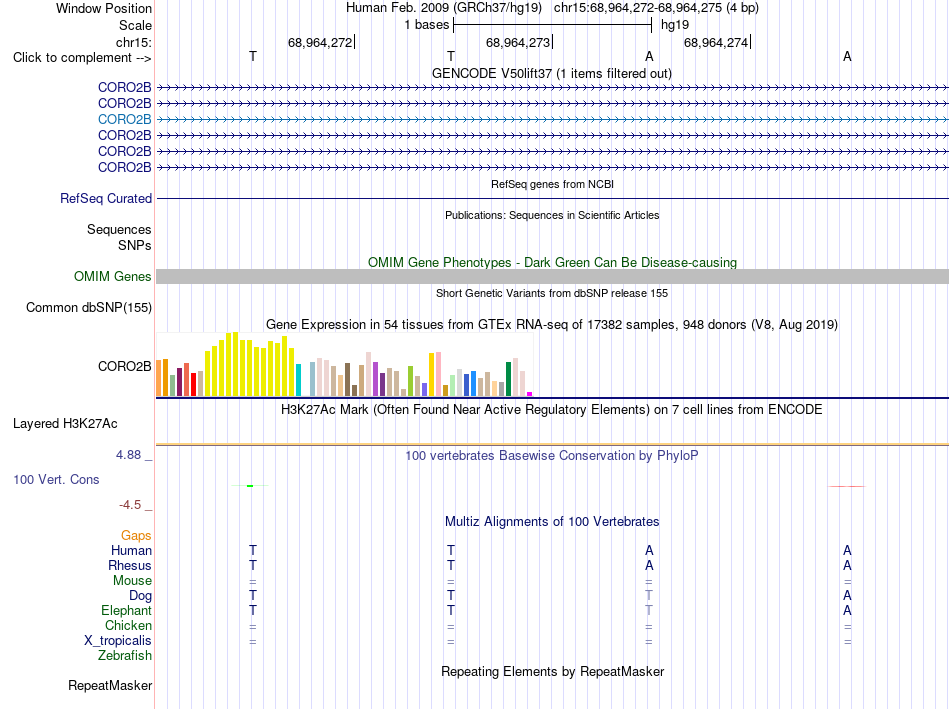
Task: Click the 4.88 PhyloP axis value
Action: click(128, 455)
